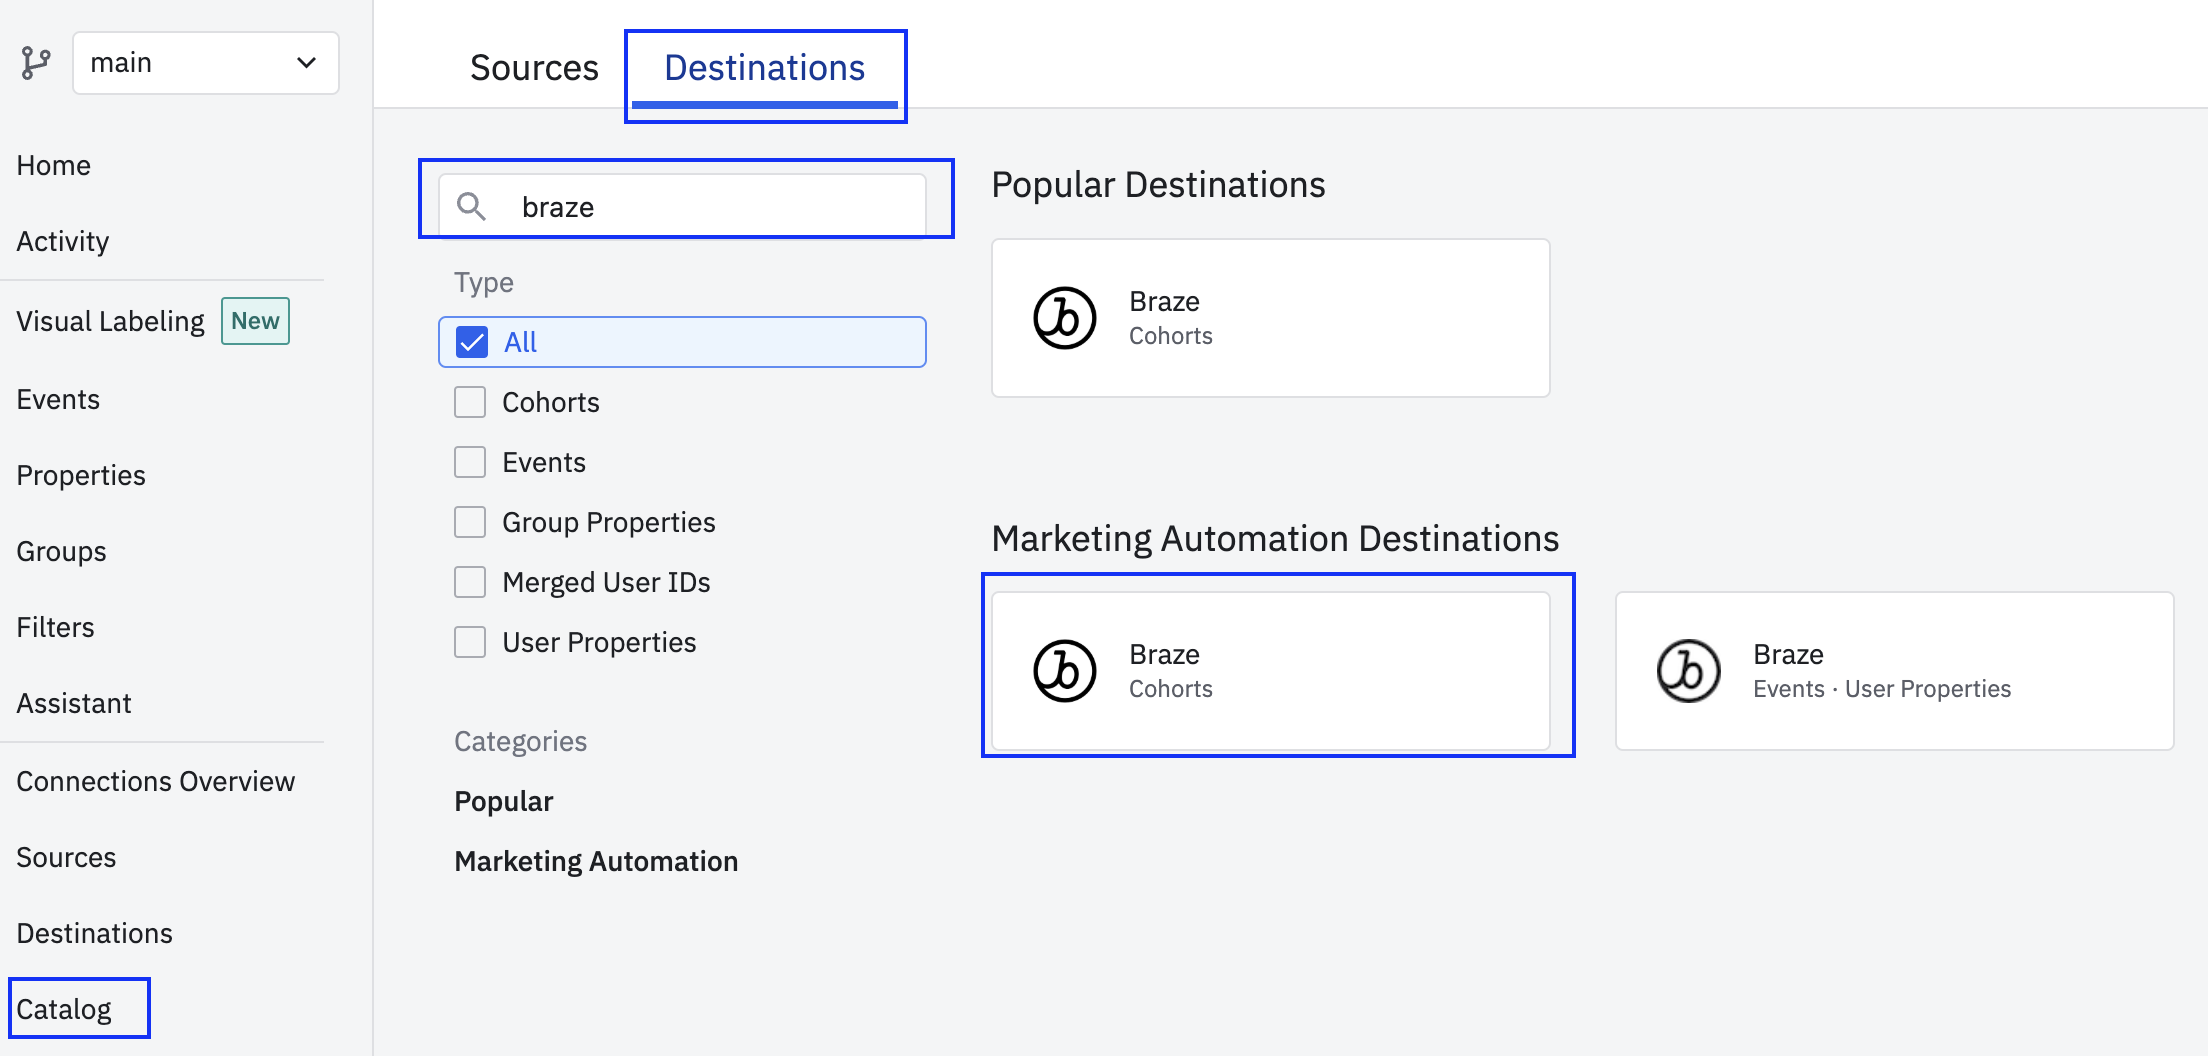The width and height of the screenshot is (2208, 1056).
Task: Check the Group Properties filter
Action: pos(470,522)
